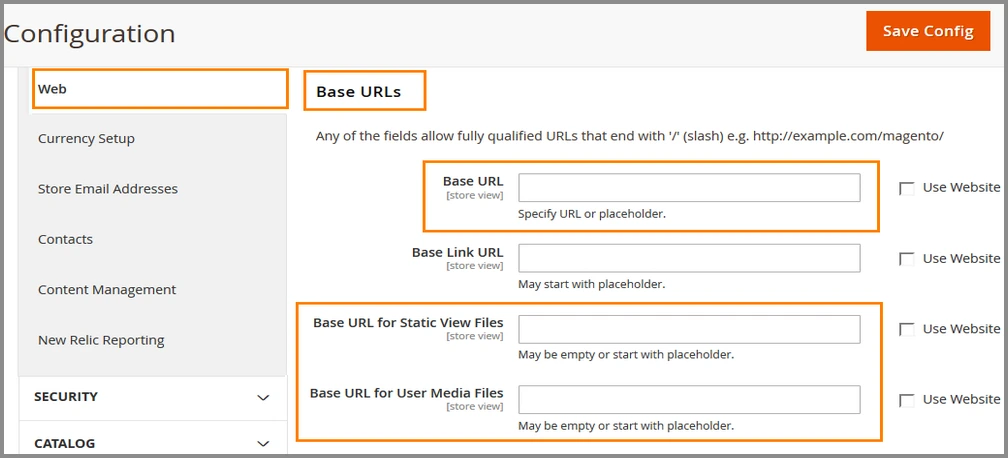Enable Use Website checkbox for Base URL

pos(907,188)
